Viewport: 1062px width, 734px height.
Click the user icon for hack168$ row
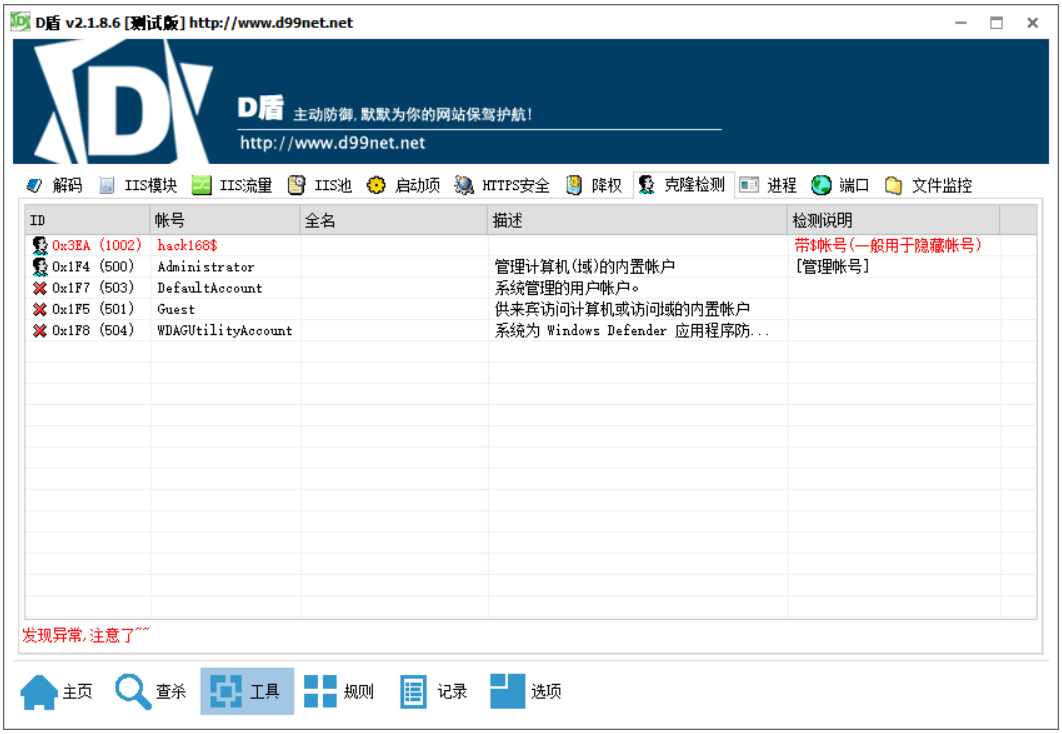point(40,245)
